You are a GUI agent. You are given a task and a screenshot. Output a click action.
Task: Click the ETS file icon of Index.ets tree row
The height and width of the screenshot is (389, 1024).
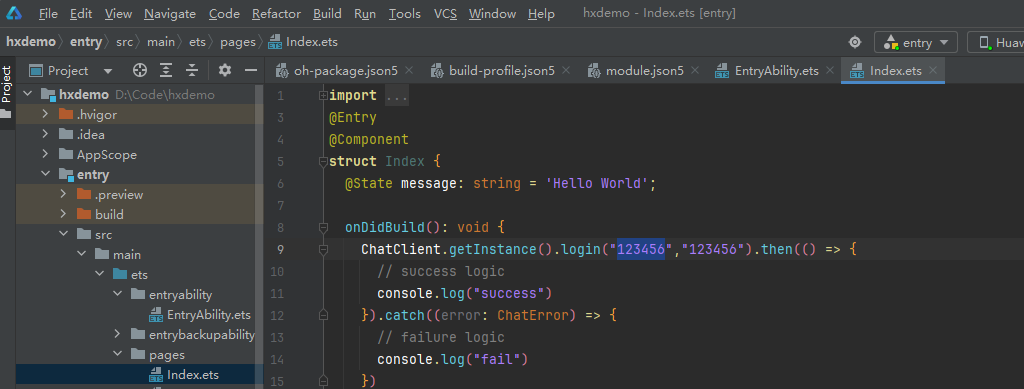point(156,375)
